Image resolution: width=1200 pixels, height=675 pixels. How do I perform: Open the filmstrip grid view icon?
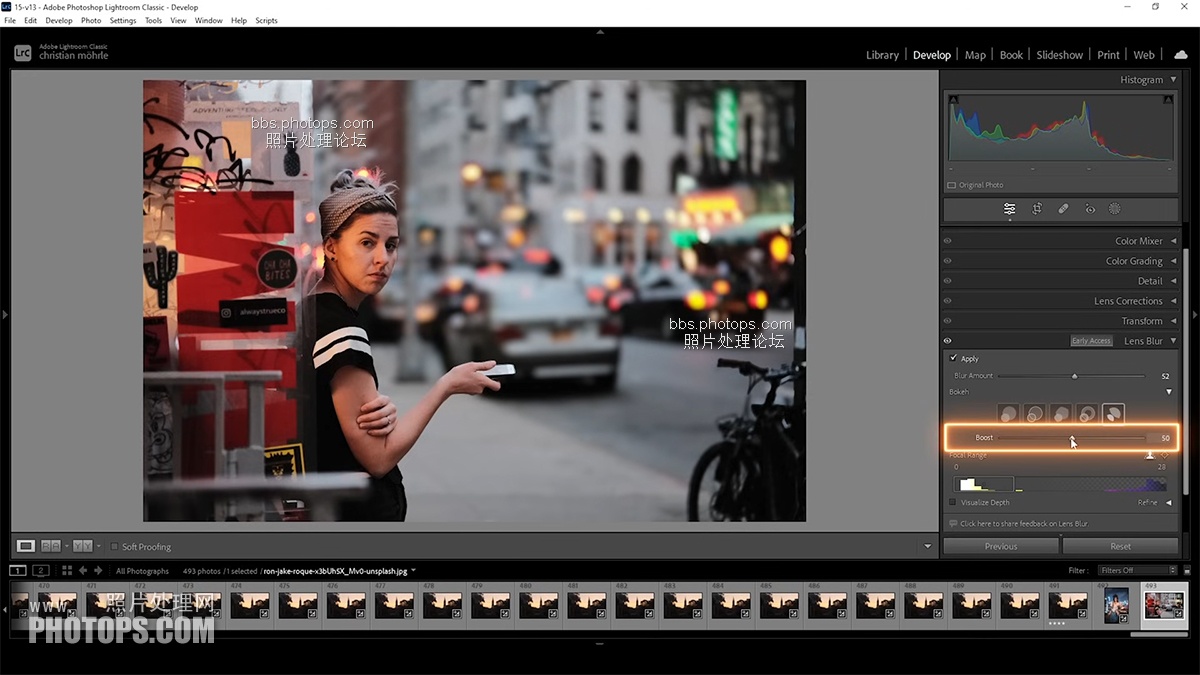pyautogui.click(x=67, y=570)
